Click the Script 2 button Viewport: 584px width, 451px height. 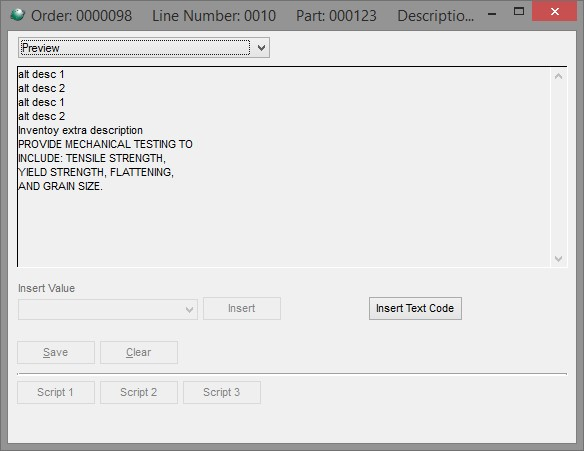[x=139, y=392]
